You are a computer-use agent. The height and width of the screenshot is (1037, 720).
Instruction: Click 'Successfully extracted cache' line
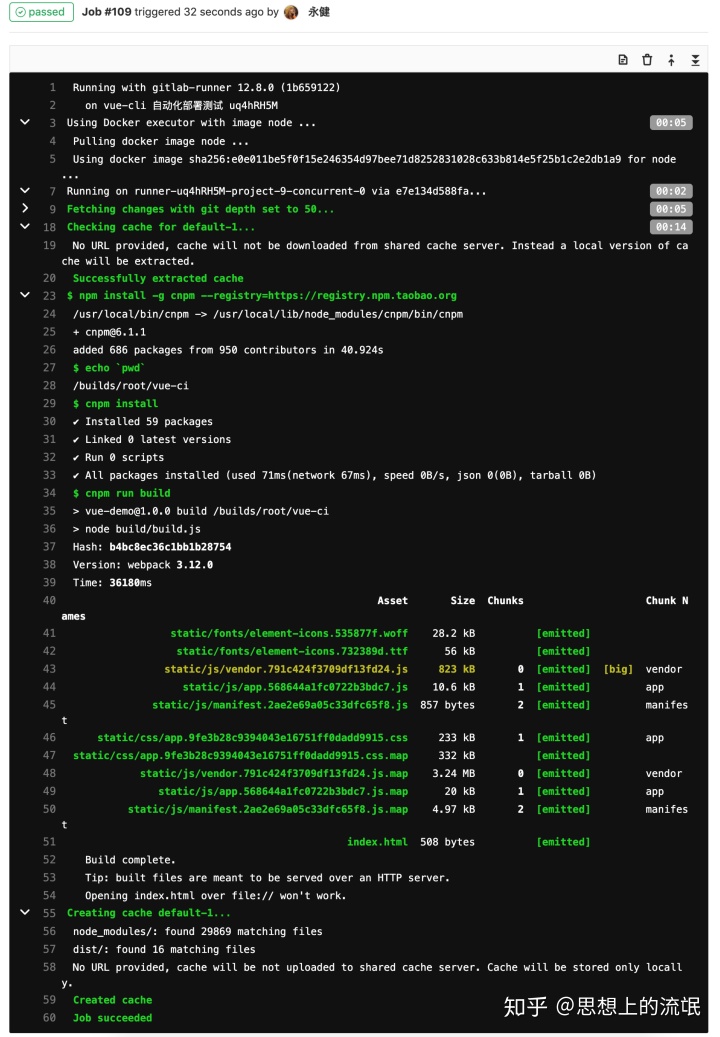158,278
